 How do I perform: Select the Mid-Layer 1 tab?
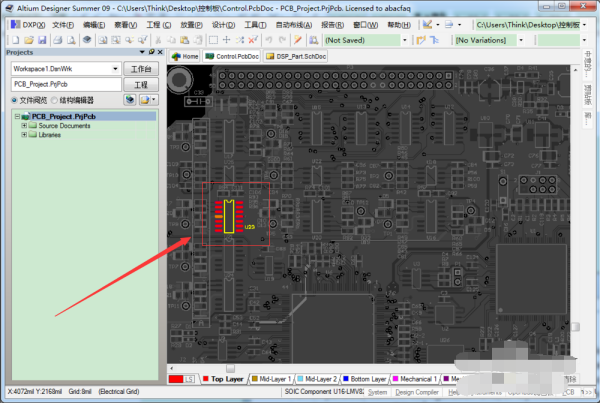pos(271,379)
